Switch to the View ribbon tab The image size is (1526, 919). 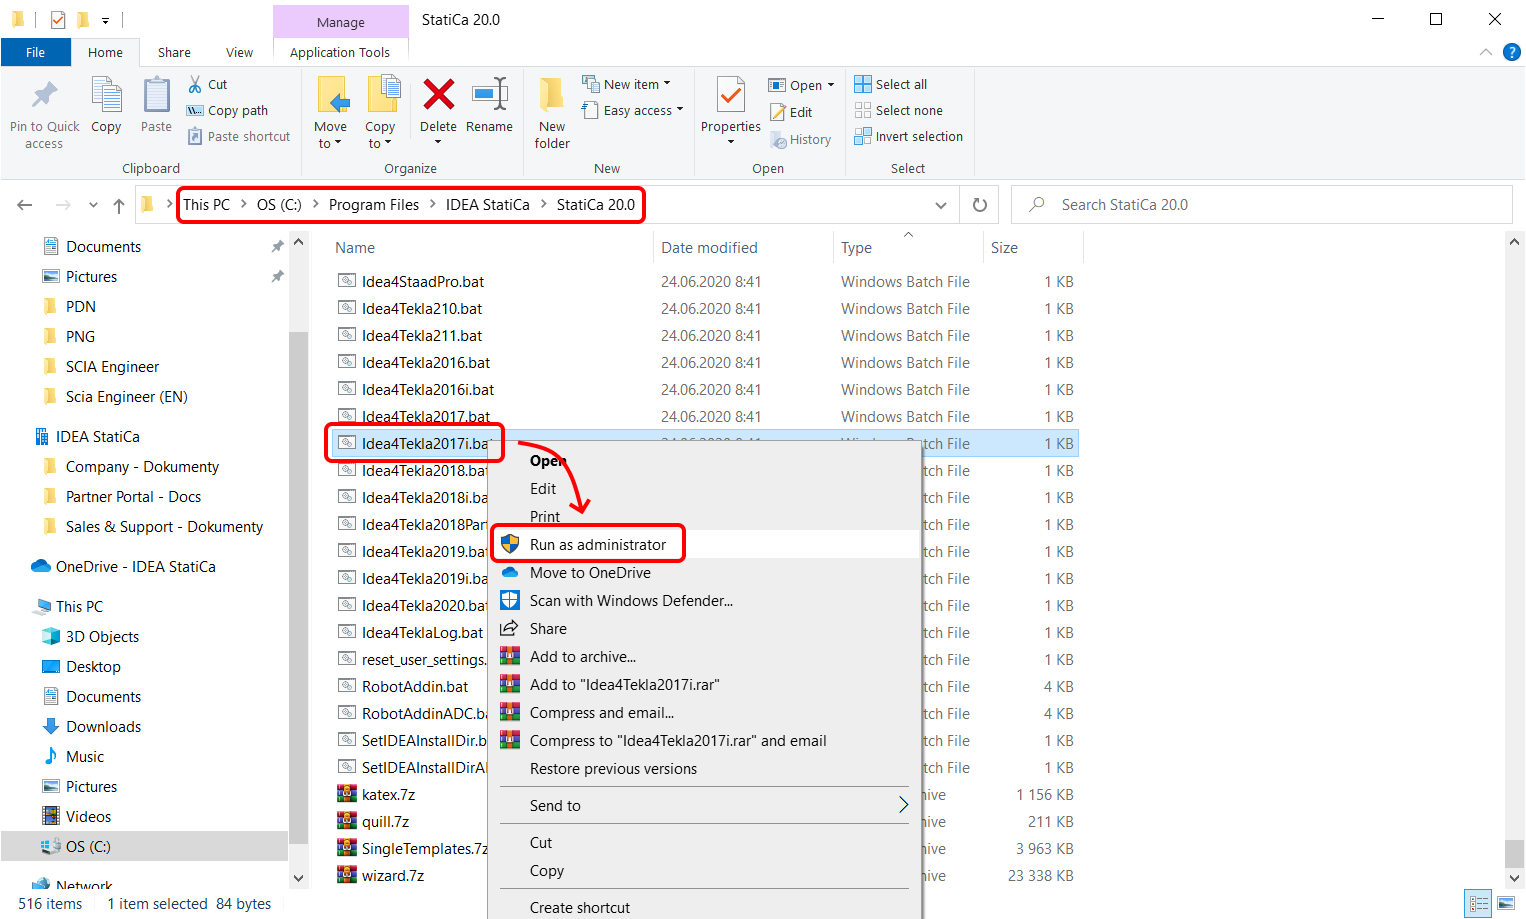coord(239,52)
